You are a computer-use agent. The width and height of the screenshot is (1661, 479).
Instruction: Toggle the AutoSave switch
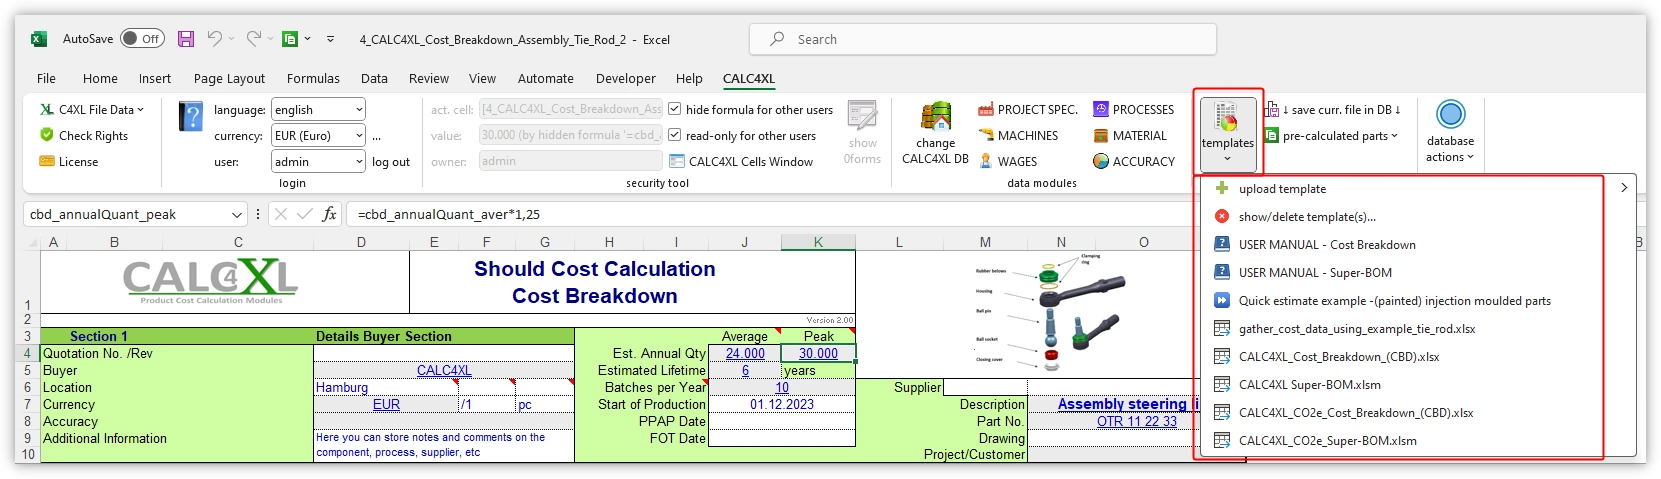click(142, 39)
